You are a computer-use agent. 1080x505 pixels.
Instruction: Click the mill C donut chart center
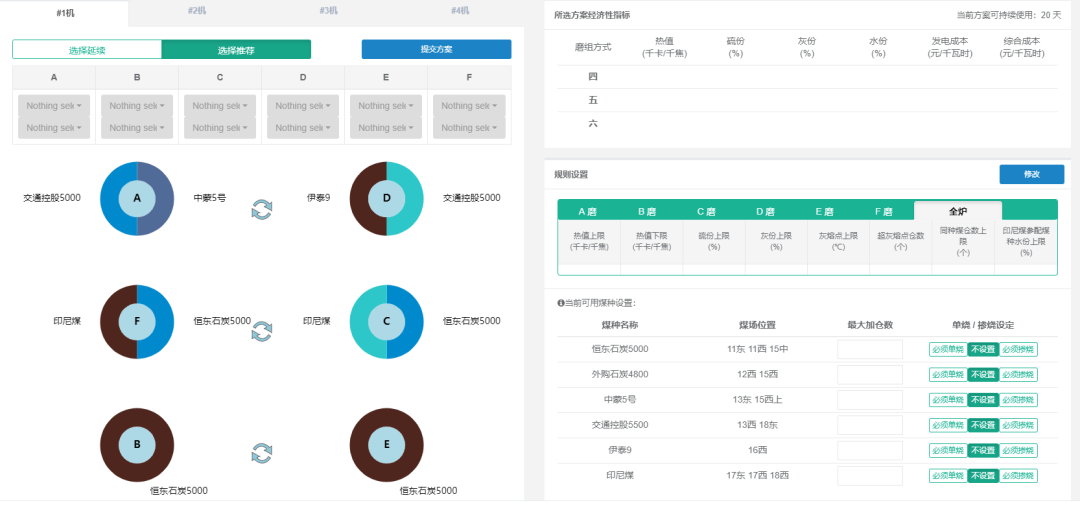coord(387,322)
